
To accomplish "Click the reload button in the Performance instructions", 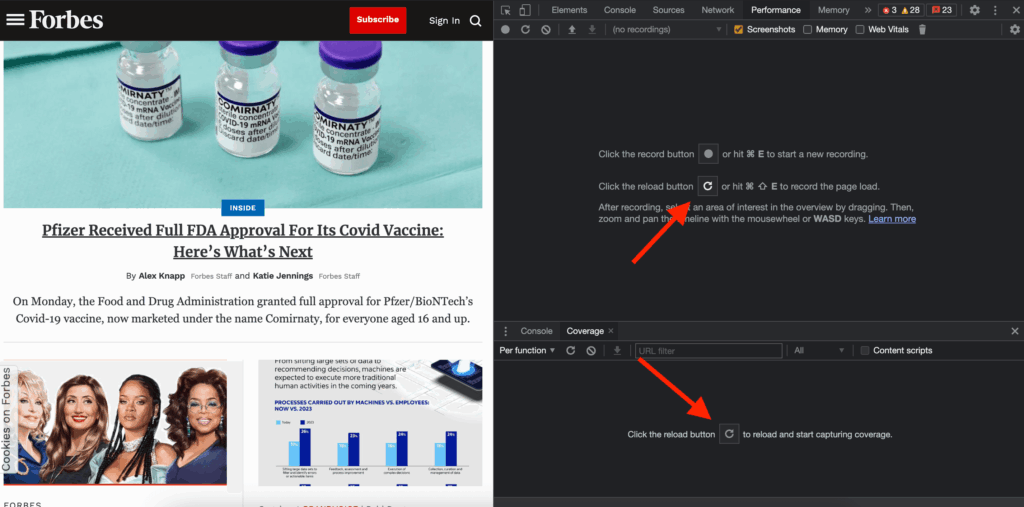I will (x=707, y=186).
